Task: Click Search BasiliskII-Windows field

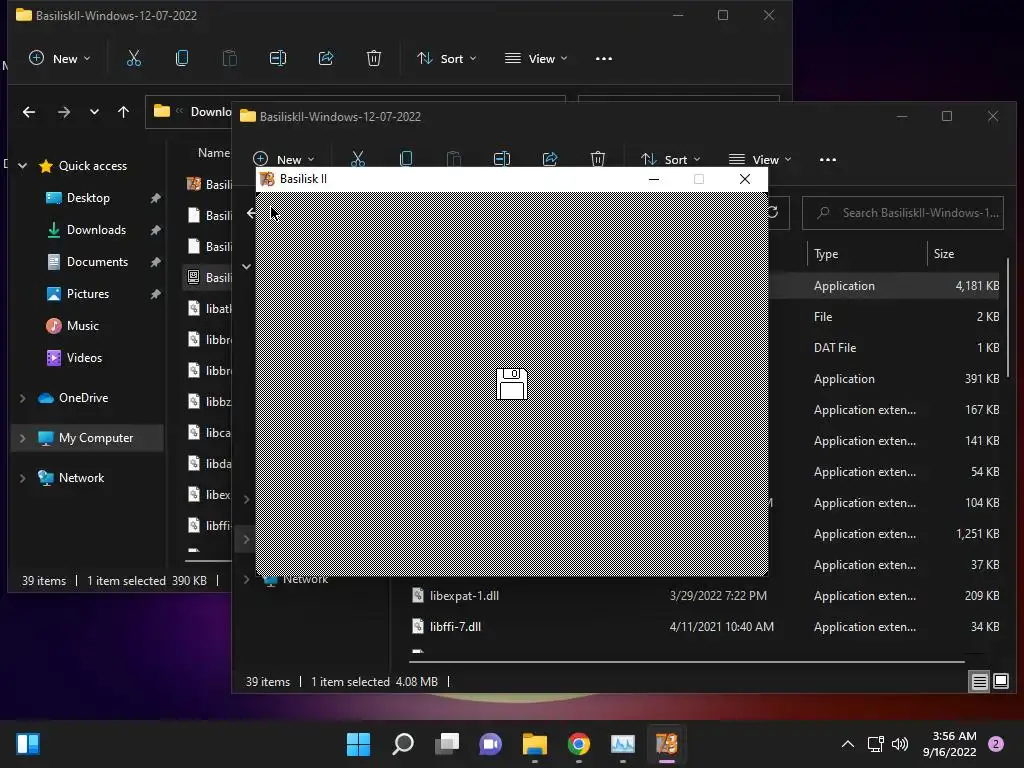Action: coord(903,213)
